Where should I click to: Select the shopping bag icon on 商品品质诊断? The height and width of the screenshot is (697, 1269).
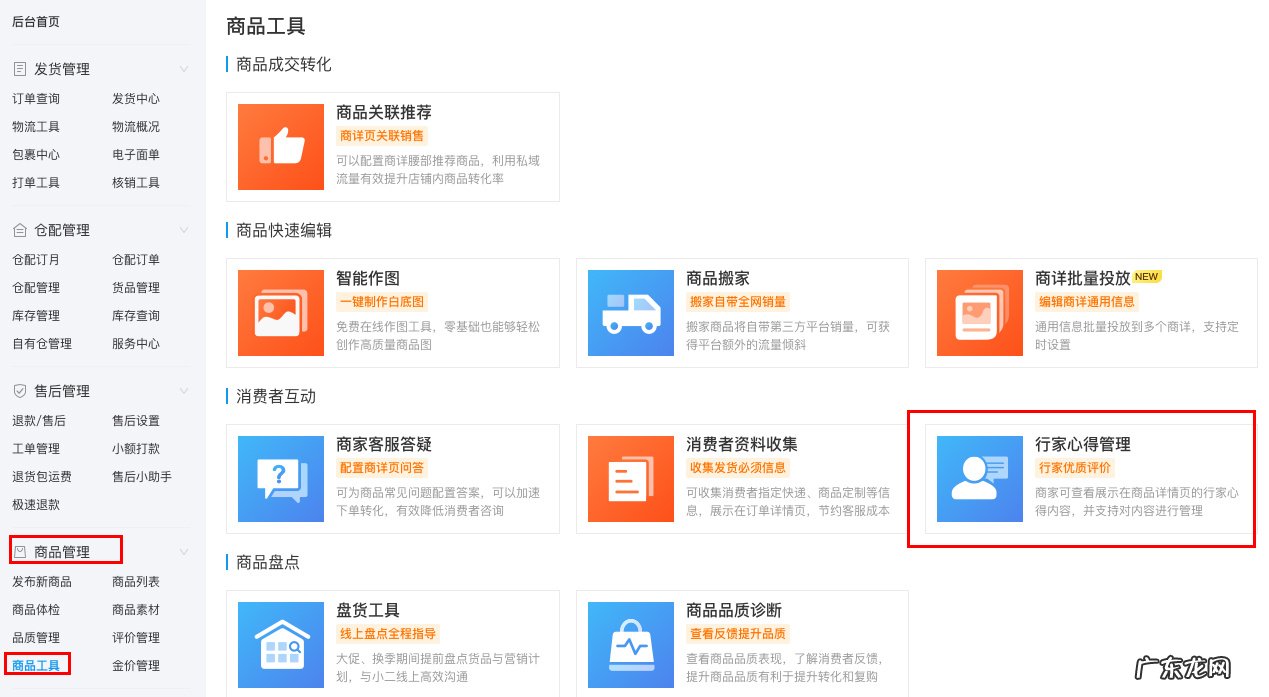630,644
